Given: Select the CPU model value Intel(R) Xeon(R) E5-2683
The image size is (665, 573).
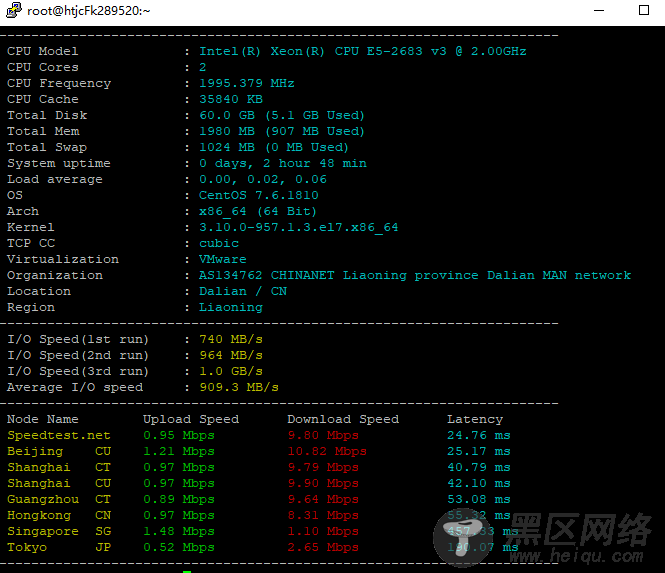Looking at the screenshot, I should [363, 51].
